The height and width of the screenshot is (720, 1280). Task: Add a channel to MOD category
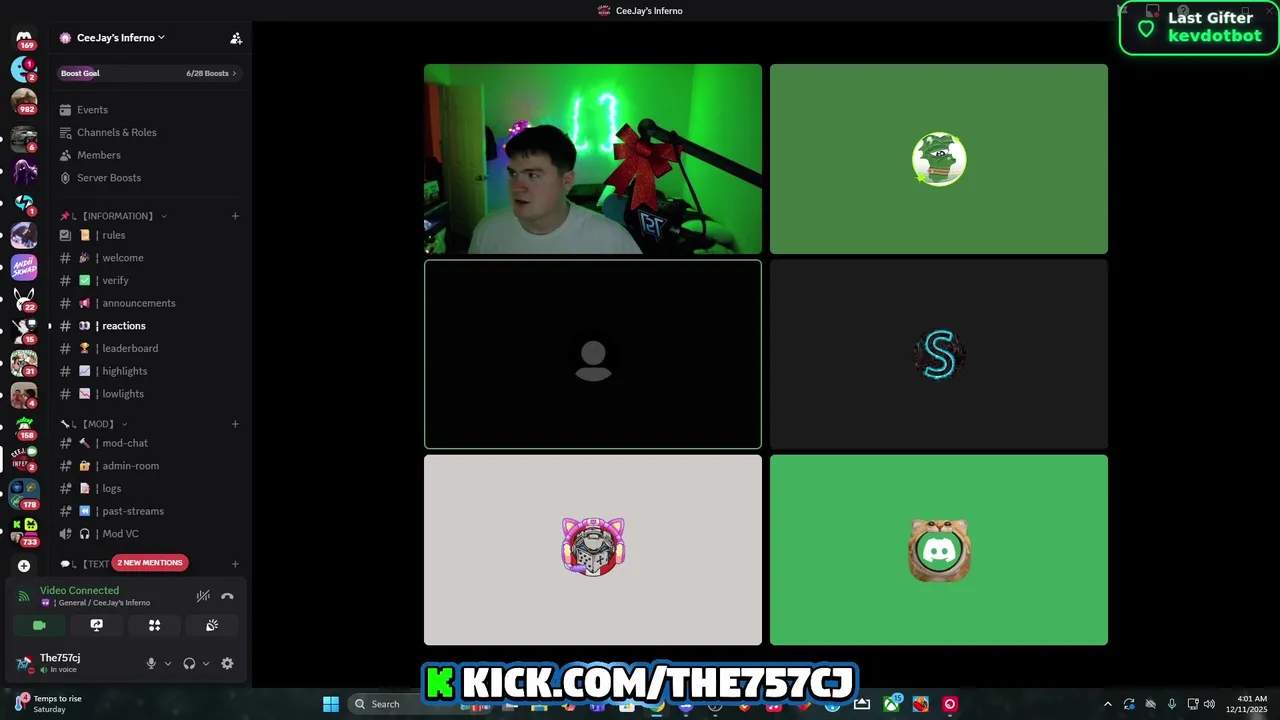point(235,424)
